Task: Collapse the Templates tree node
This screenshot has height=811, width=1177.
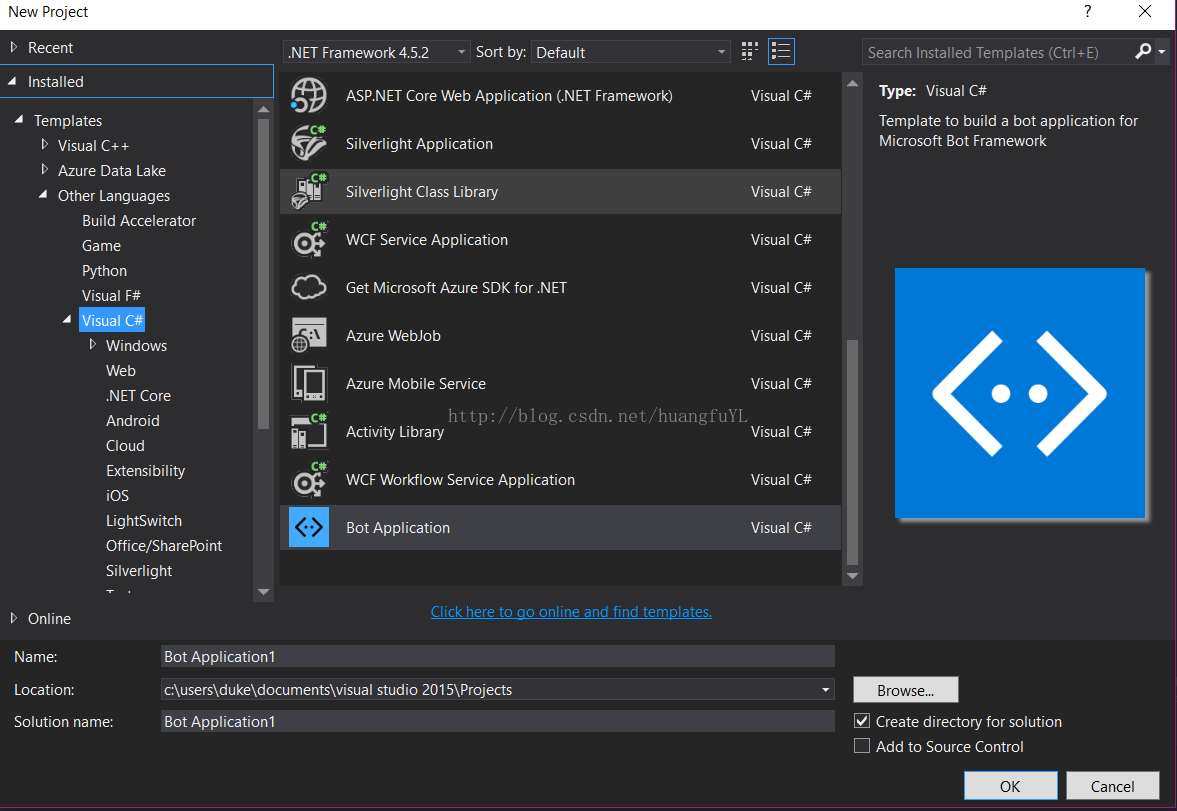Action: [19, 119]
